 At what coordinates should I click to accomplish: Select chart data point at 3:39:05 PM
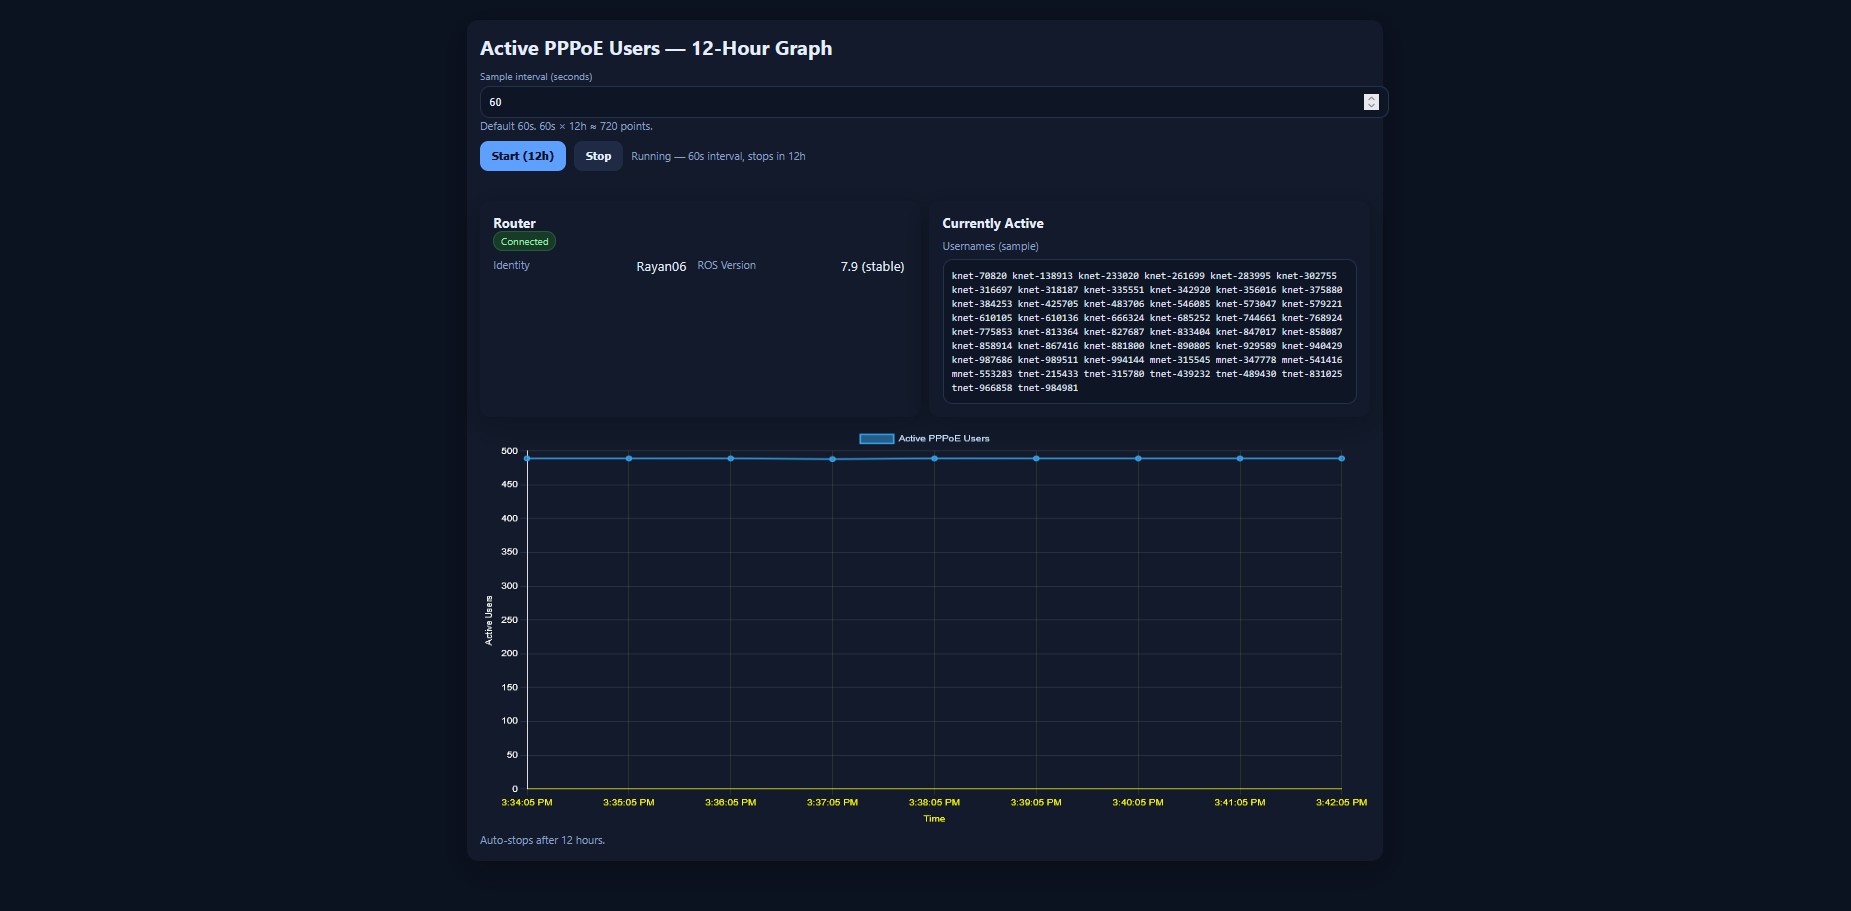1036,459
